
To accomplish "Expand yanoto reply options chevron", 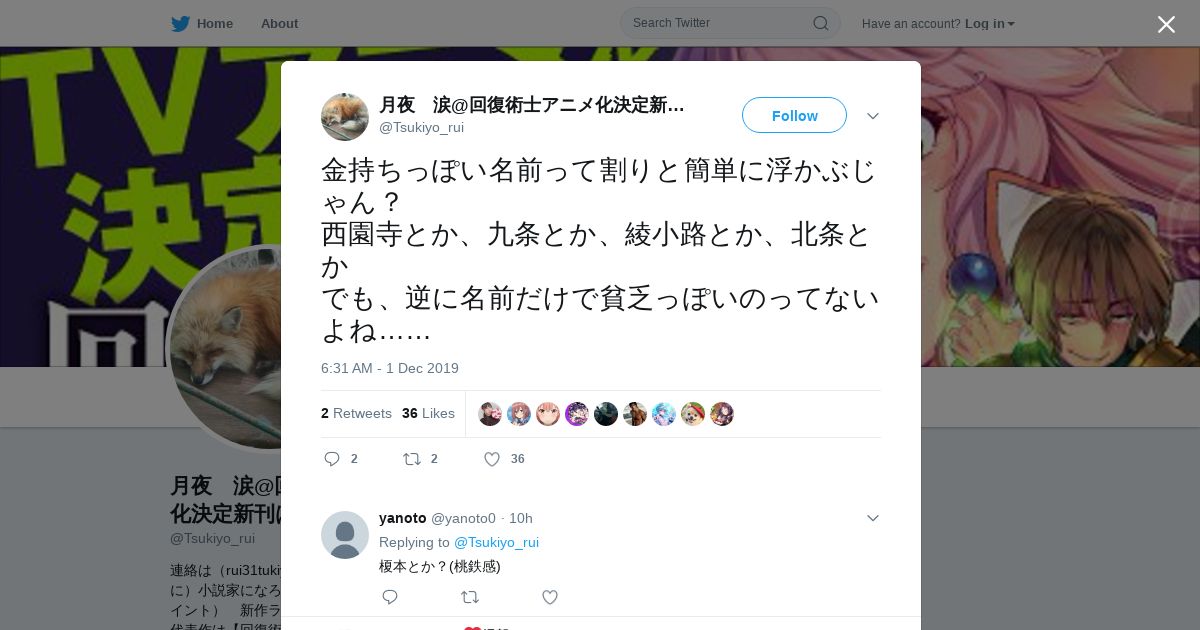I will click(873, 518).
